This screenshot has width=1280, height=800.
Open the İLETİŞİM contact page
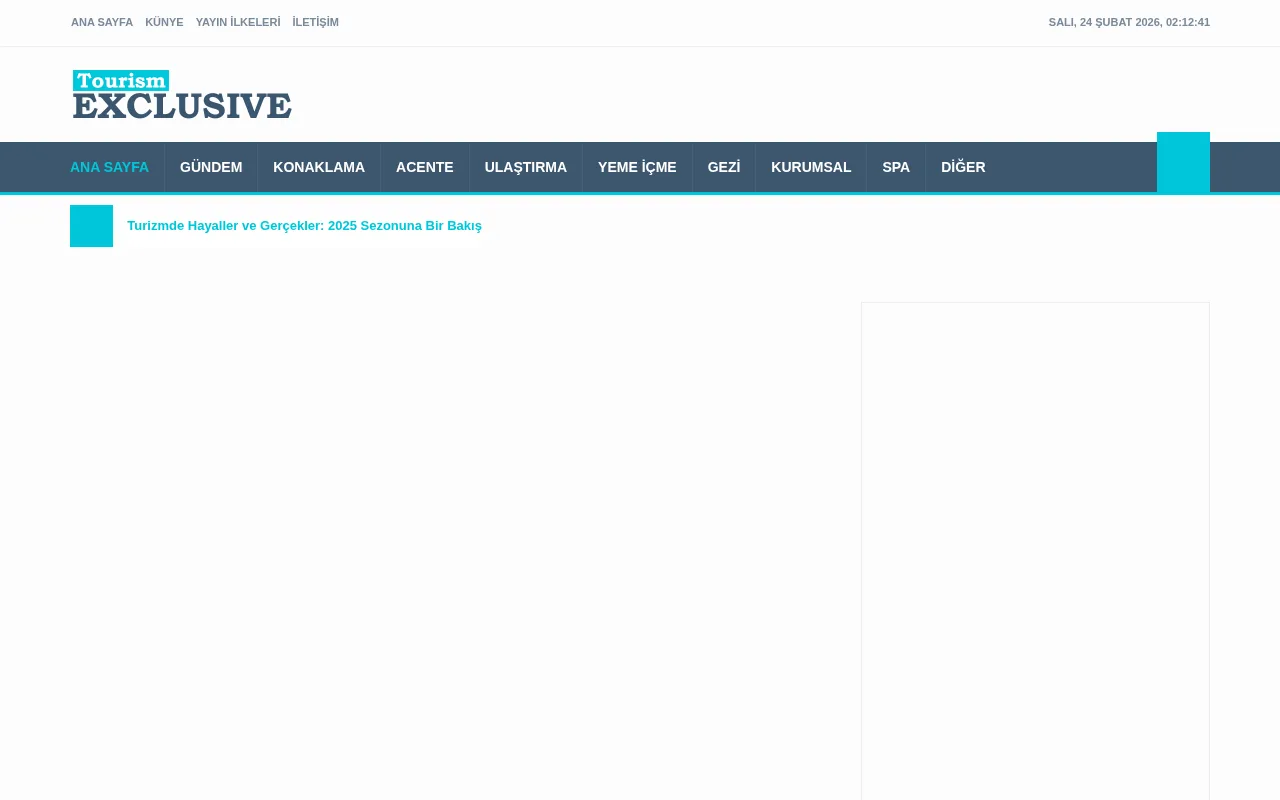click(315, 22)
